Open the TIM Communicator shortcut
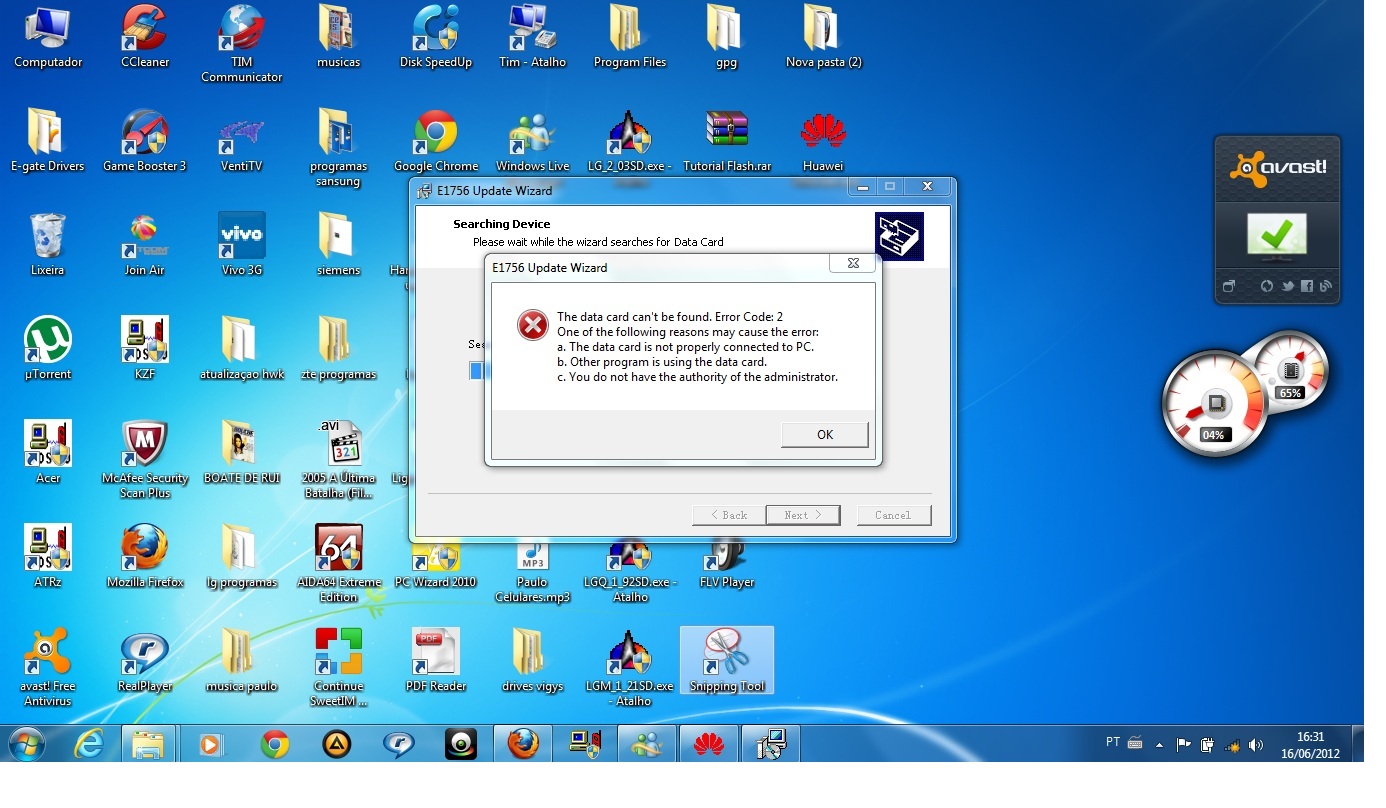Viewport: 1386px width, 808px height. 241,43
